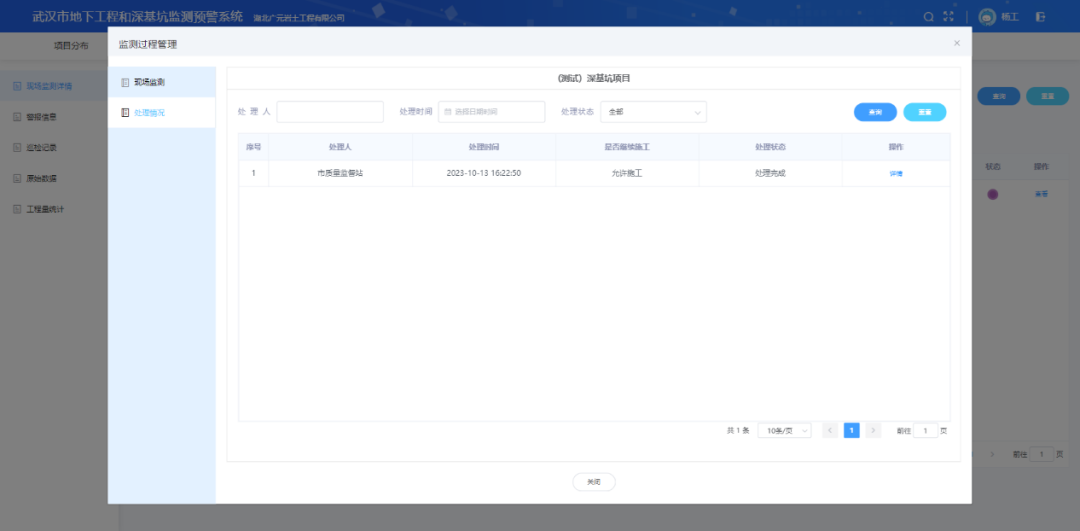The height and width of the screenshot is (531, 1080).
Task: Expand the 10条/页 page size dropdown
Action: (x=784, y=431)
